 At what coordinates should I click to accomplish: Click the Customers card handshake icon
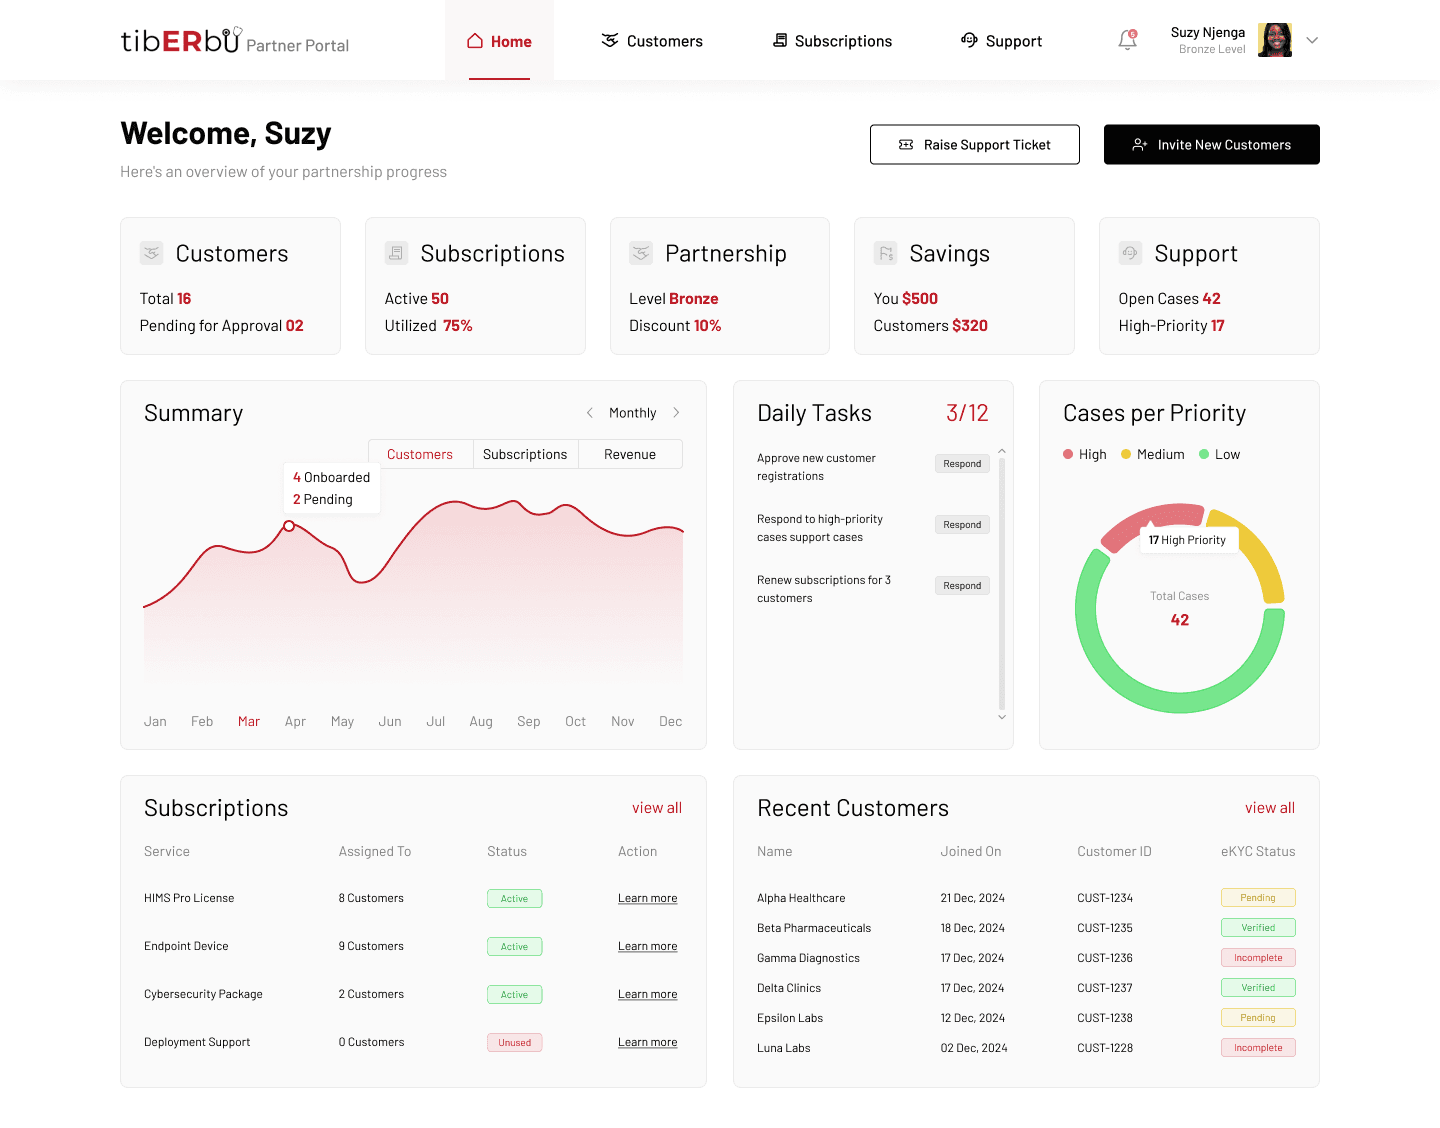[x=151, y=253]
